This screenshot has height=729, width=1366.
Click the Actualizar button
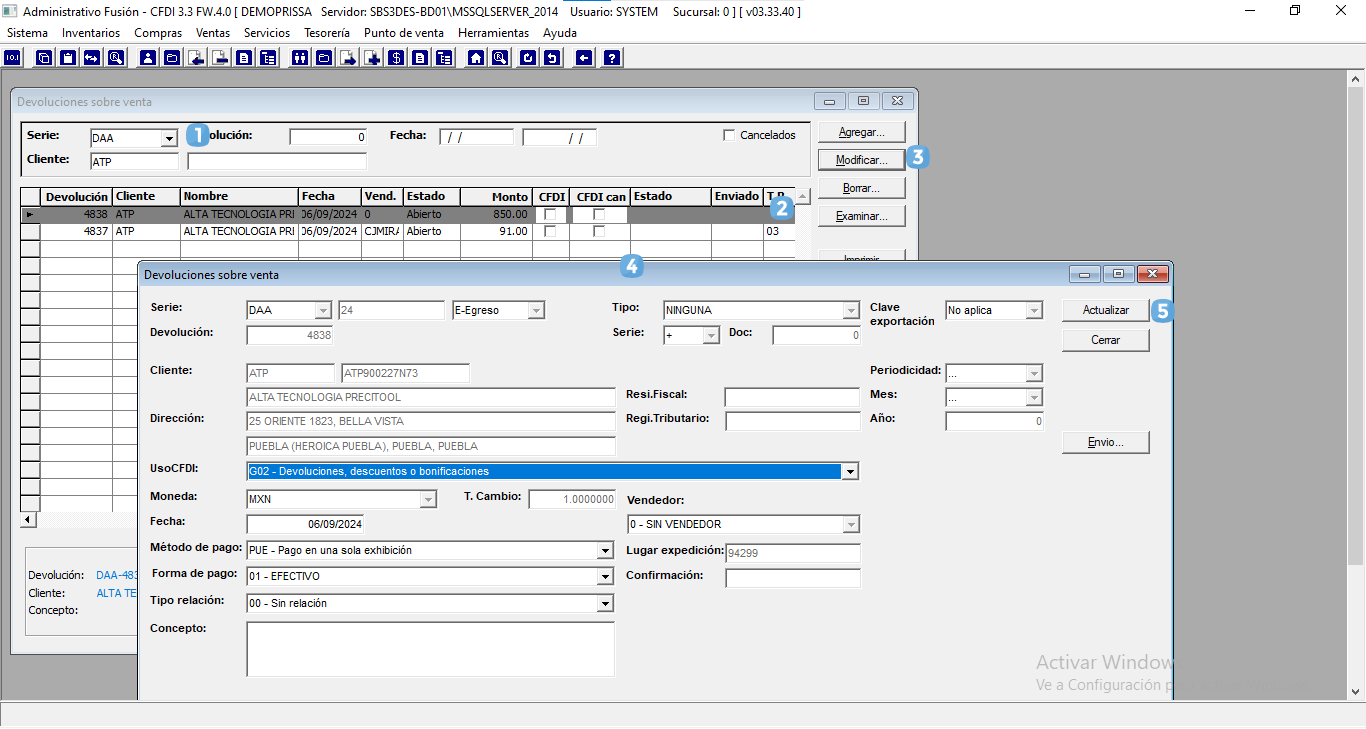1106,310
